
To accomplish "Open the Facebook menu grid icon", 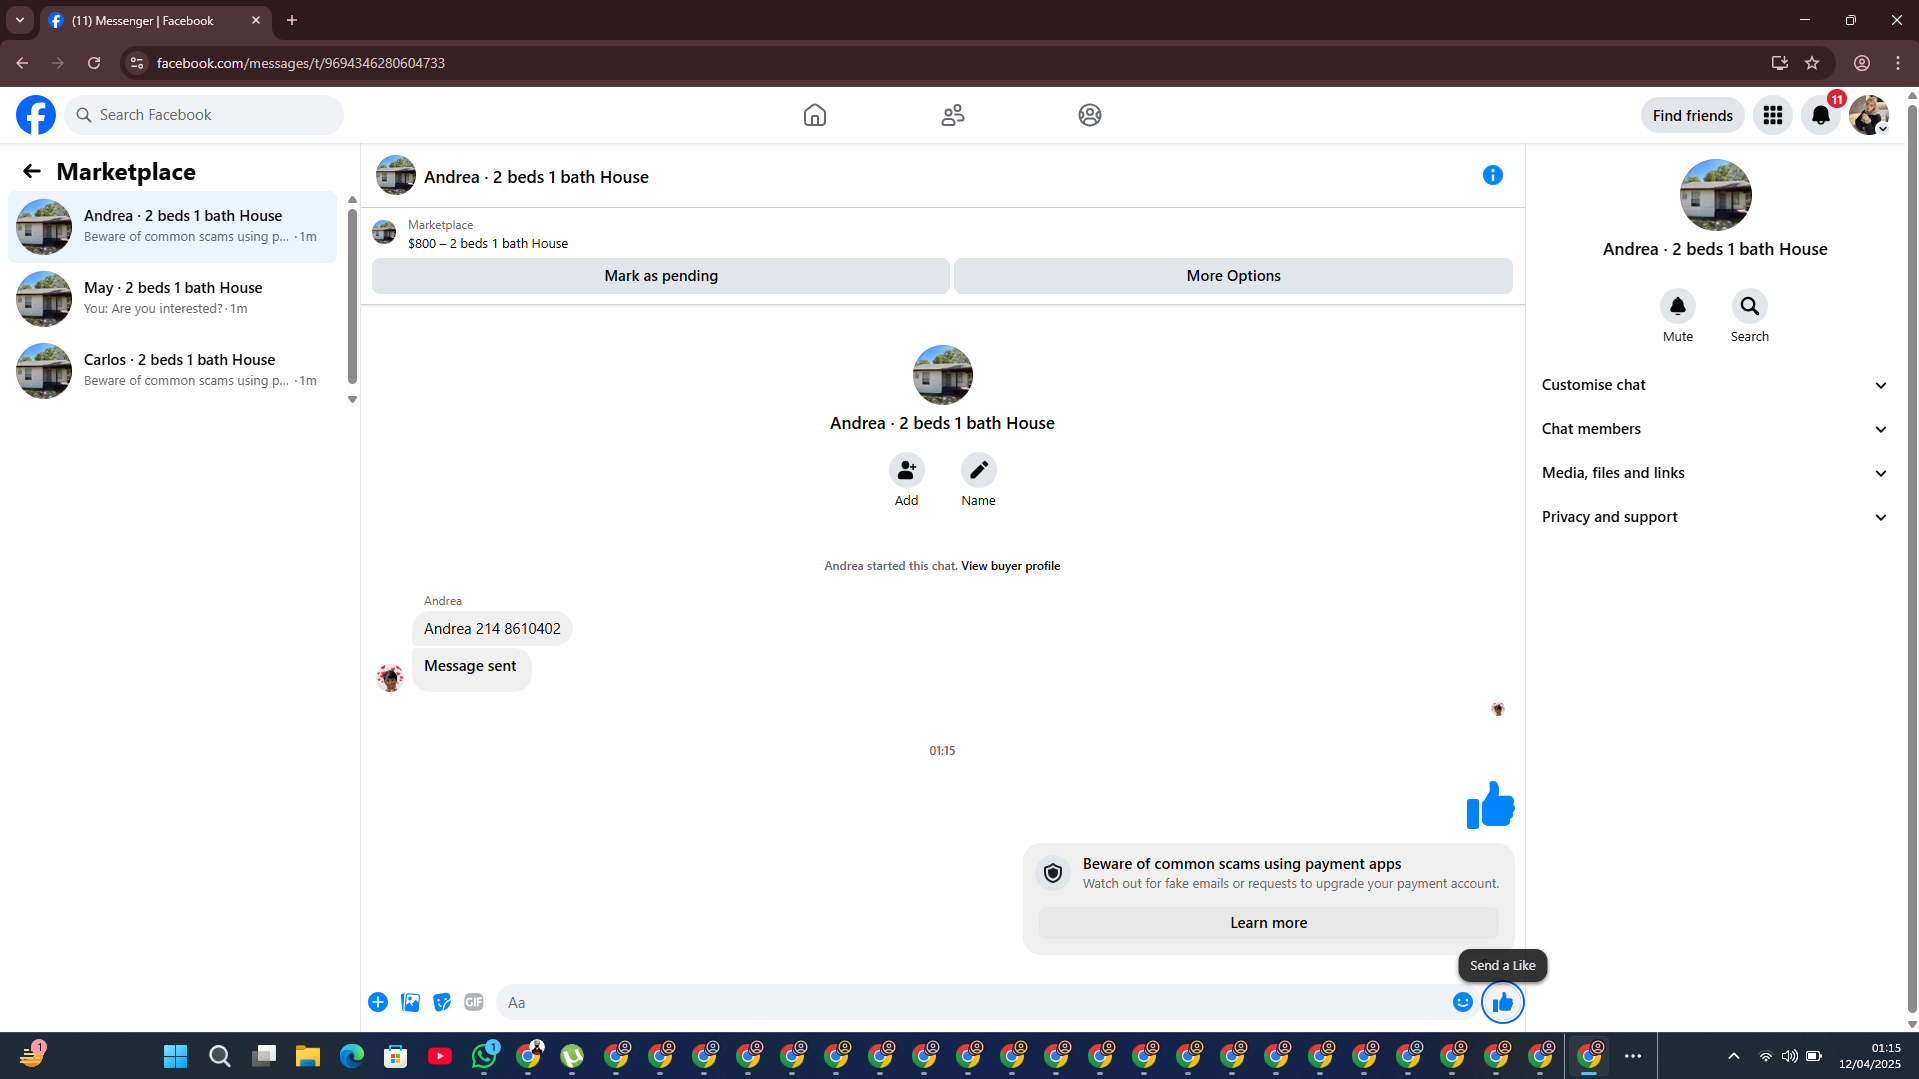I will [1773, 115].
